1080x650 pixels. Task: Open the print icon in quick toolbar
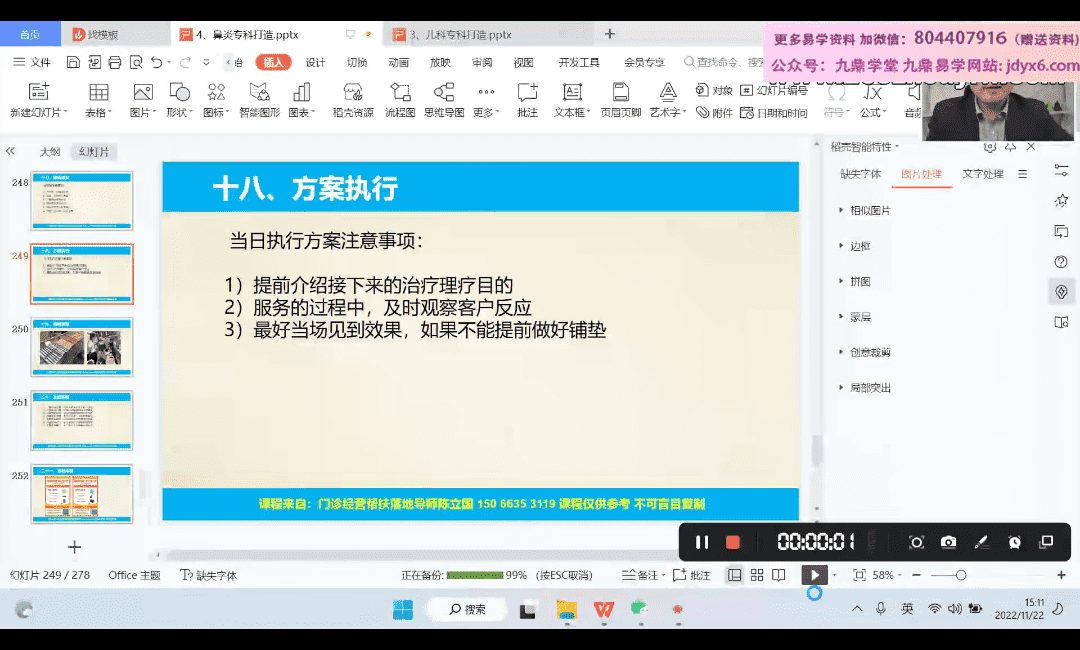pyautogui.click(x=114, y=62)
